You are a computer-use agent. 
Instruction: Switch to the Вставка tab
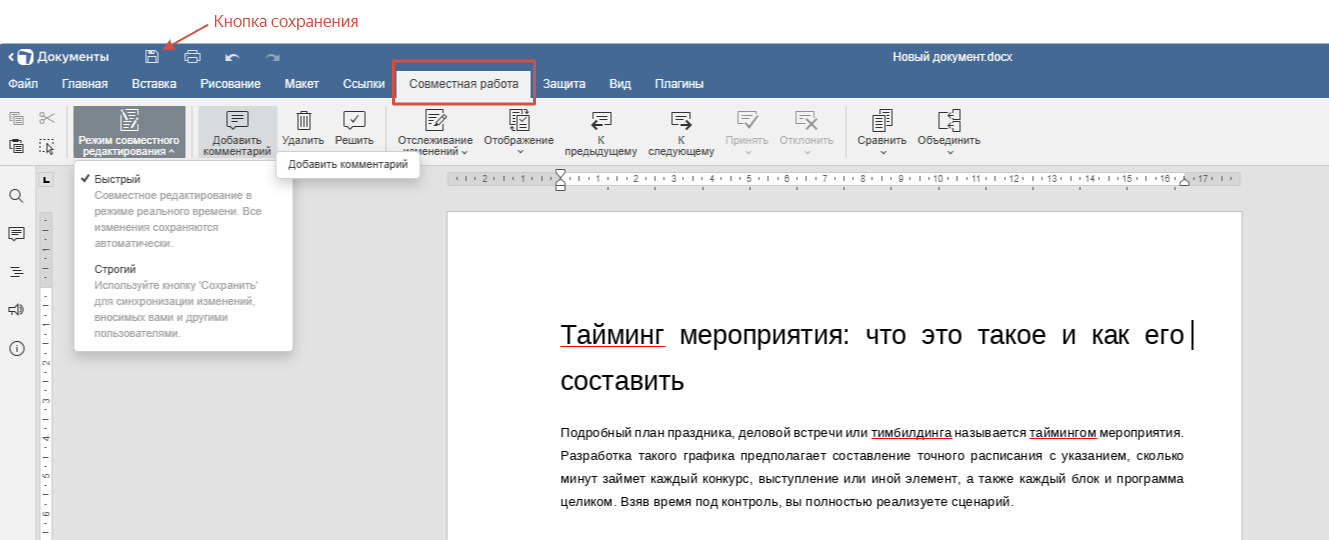tap(154, 84)
